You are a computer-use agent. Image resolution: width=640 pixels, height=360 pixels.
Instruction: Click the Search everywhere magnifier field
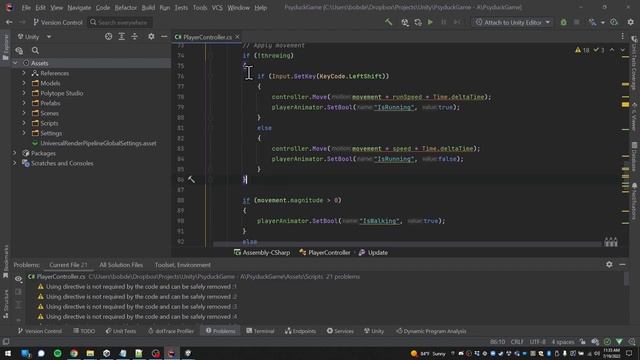[120, 22]
